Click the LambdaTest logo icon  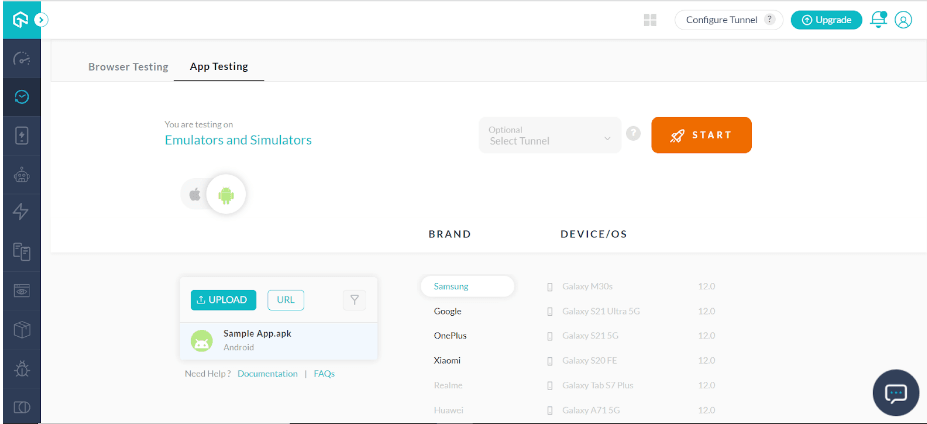[19, 19]
